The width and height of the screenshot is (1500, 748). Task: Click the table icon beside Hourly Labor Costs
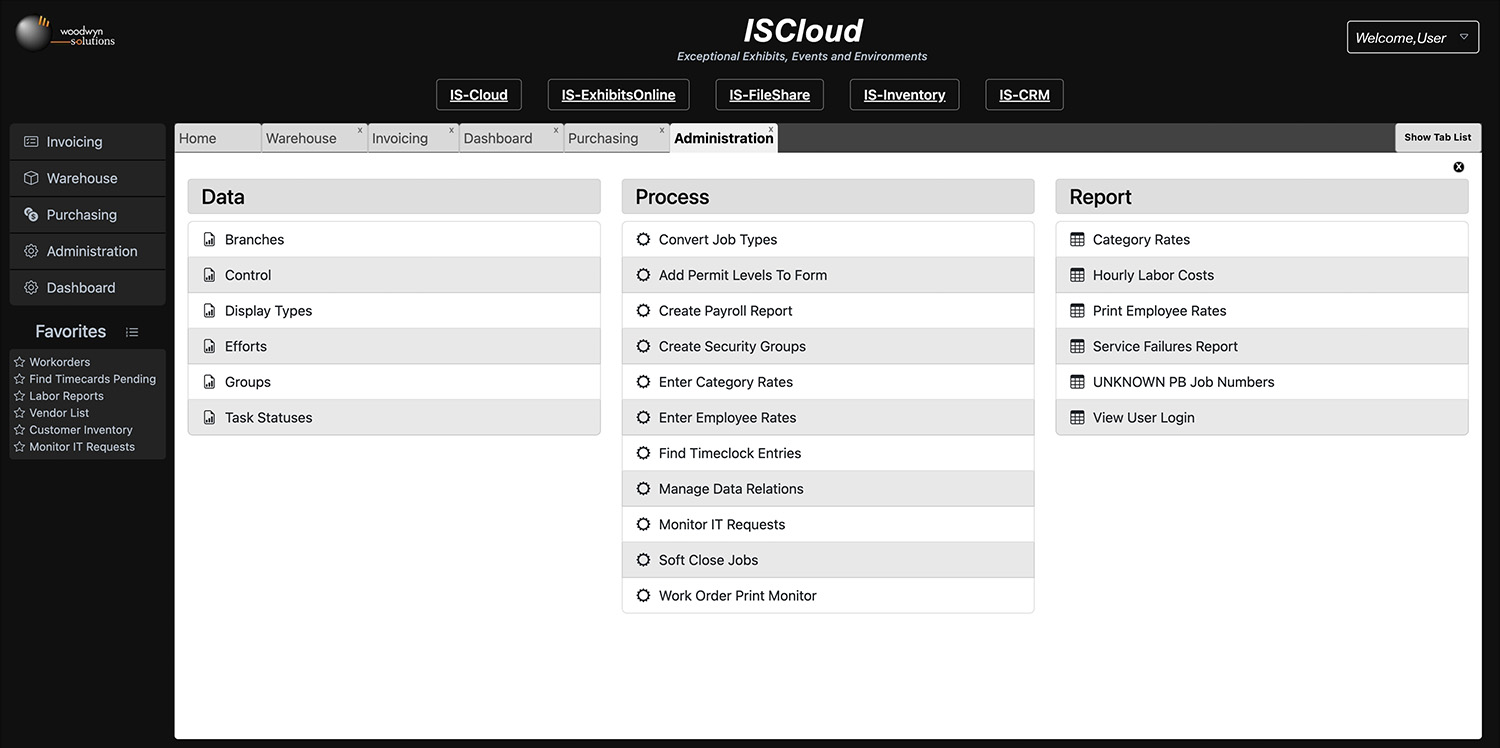(x=1077, y=275)
